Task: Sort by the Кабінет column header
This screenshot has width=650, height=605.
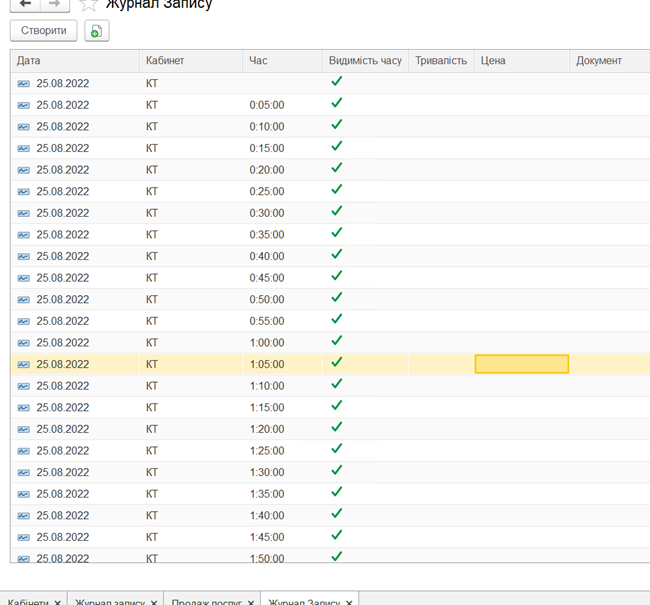Action: pos(190,61)
